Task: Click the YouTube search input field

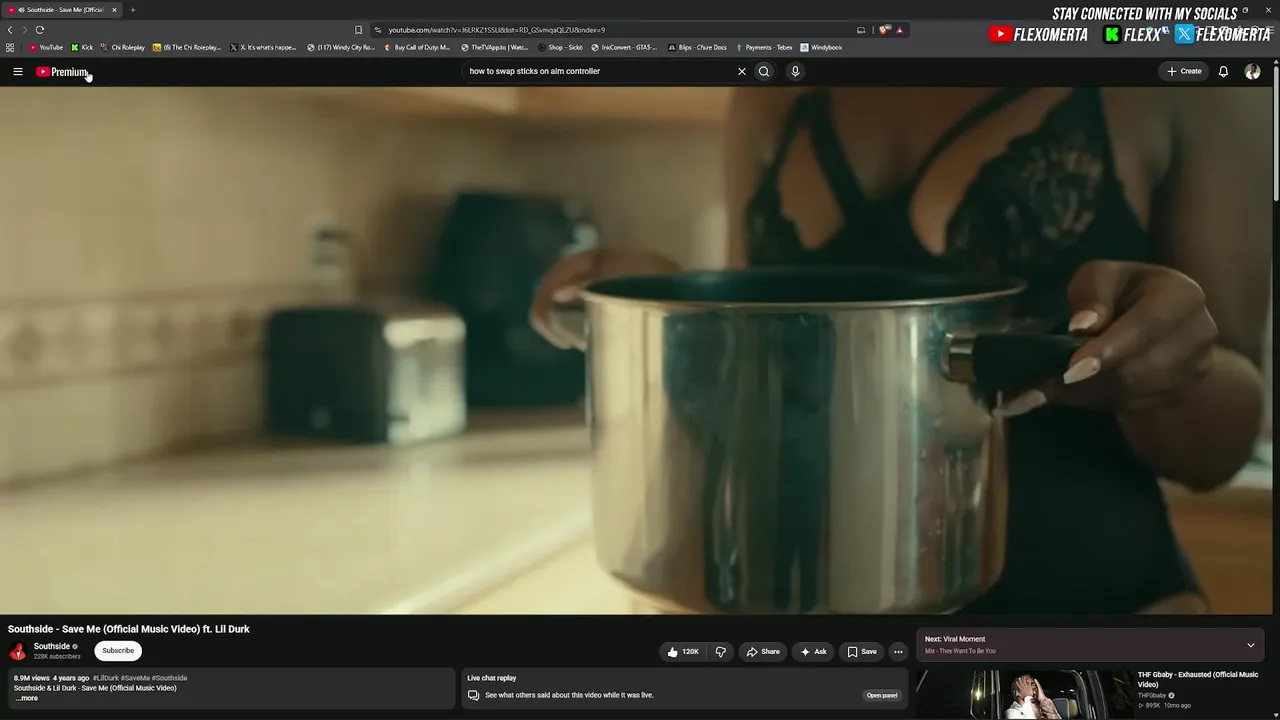Action: point(600,71)
